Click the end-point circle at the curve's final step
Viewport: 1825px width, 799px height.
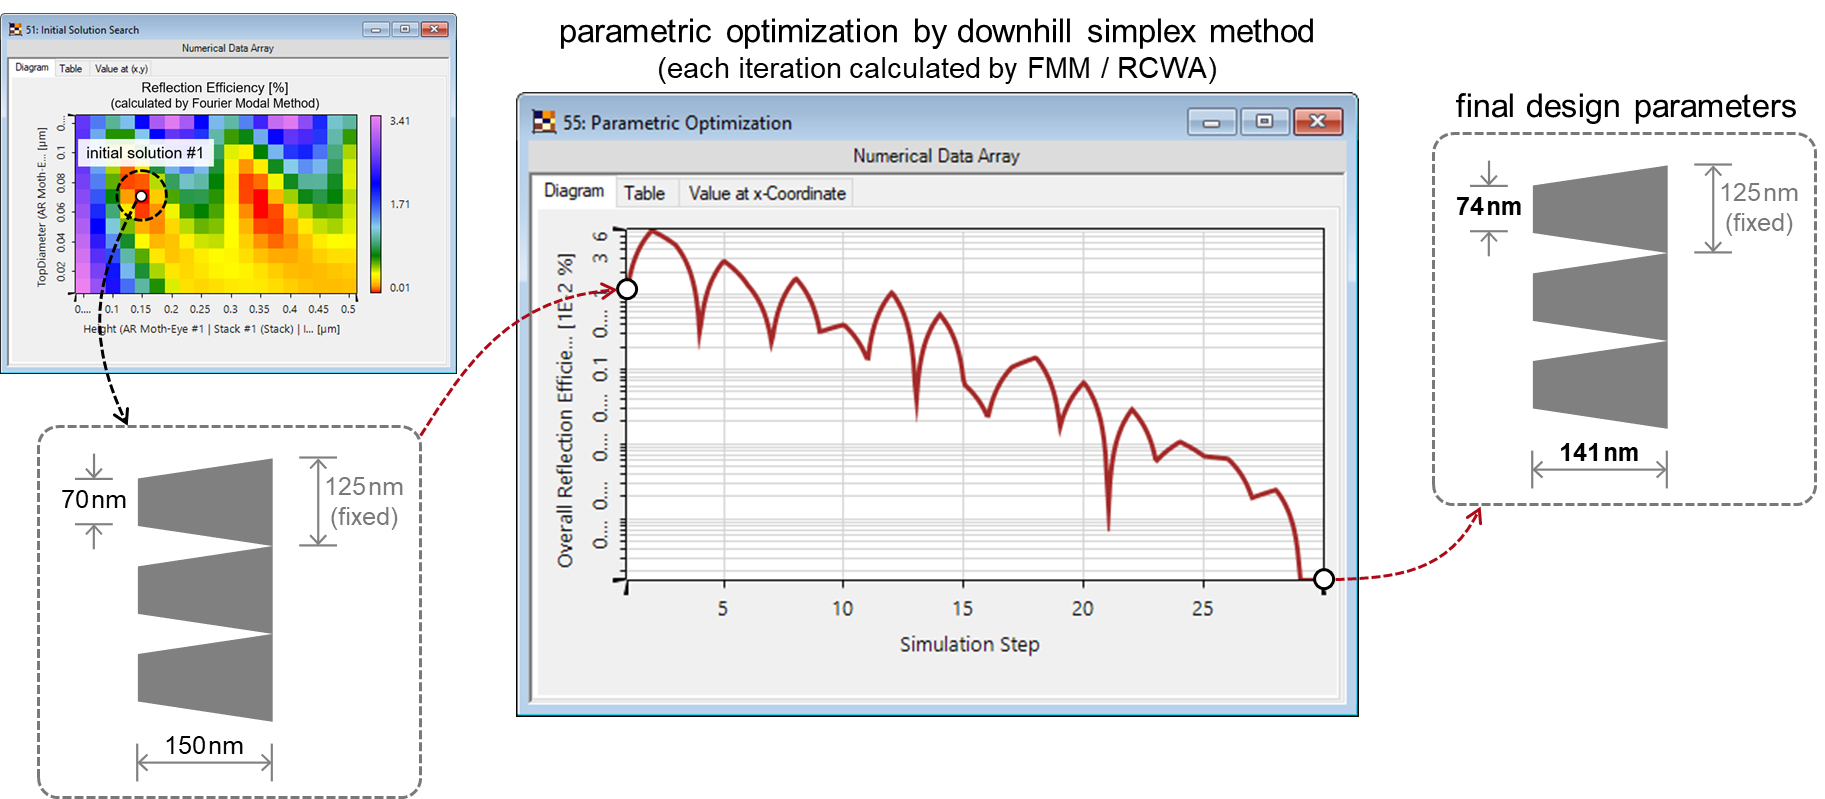click(1323, 579)
